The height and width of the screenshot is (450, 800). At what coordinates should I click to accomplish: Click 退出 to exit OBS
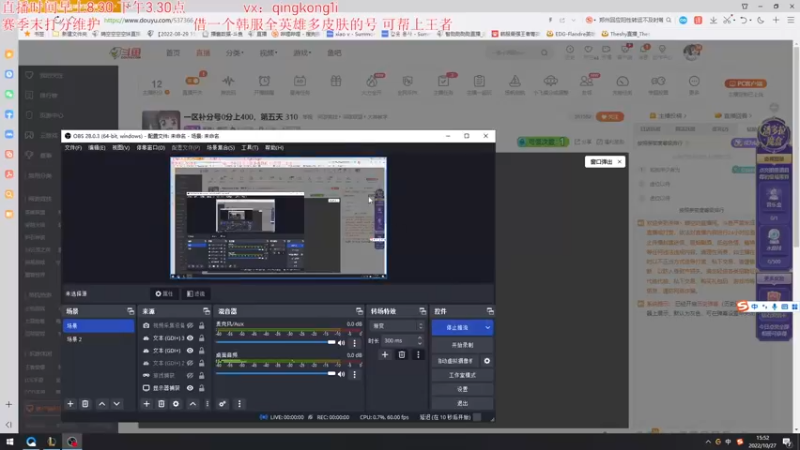click(x=462, y=403)
